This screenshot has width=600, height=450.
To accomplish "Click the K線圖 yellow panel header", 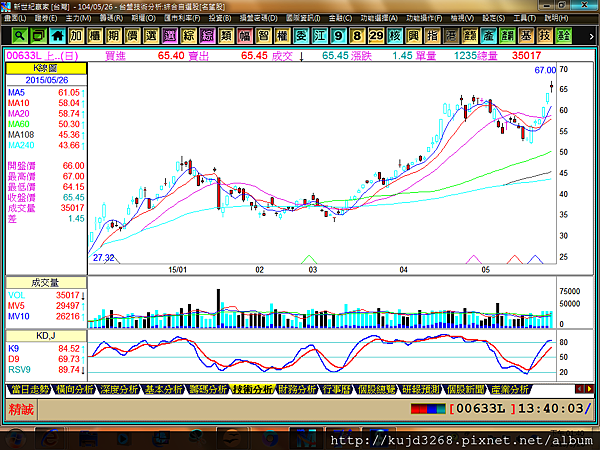I will 46,68.
